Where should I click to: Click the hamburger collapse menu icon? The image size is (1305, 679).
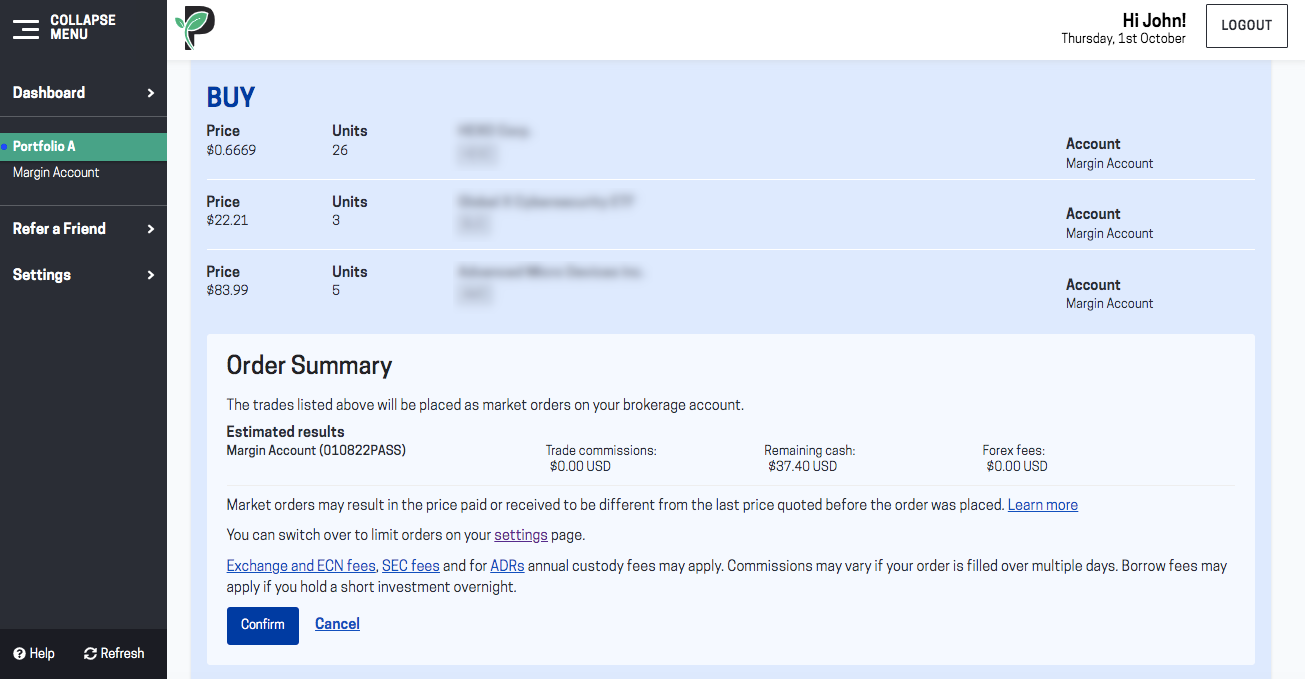(26, 28)
